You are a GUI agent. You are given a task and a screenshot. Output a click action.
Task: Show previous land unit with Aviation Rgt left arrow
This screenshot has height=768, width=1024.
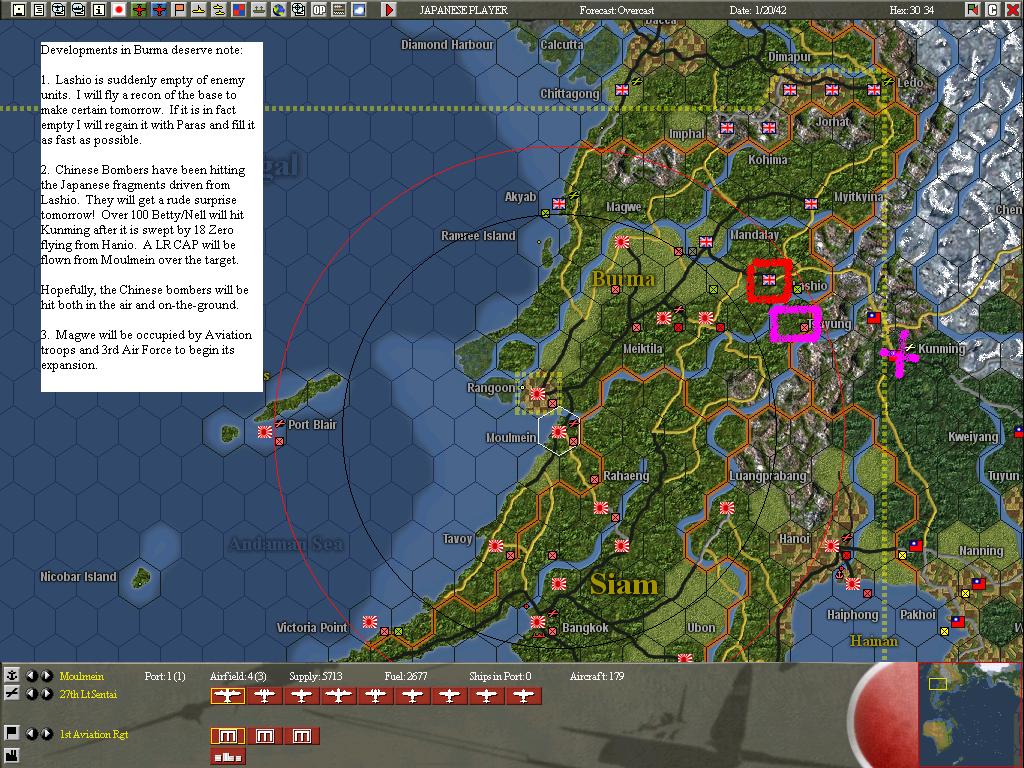pyautogui.click(x=31, y=734)
